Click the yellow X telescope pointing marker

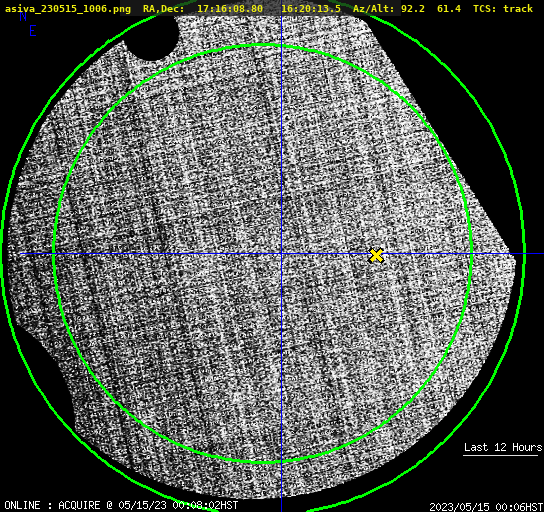point(376,256)
